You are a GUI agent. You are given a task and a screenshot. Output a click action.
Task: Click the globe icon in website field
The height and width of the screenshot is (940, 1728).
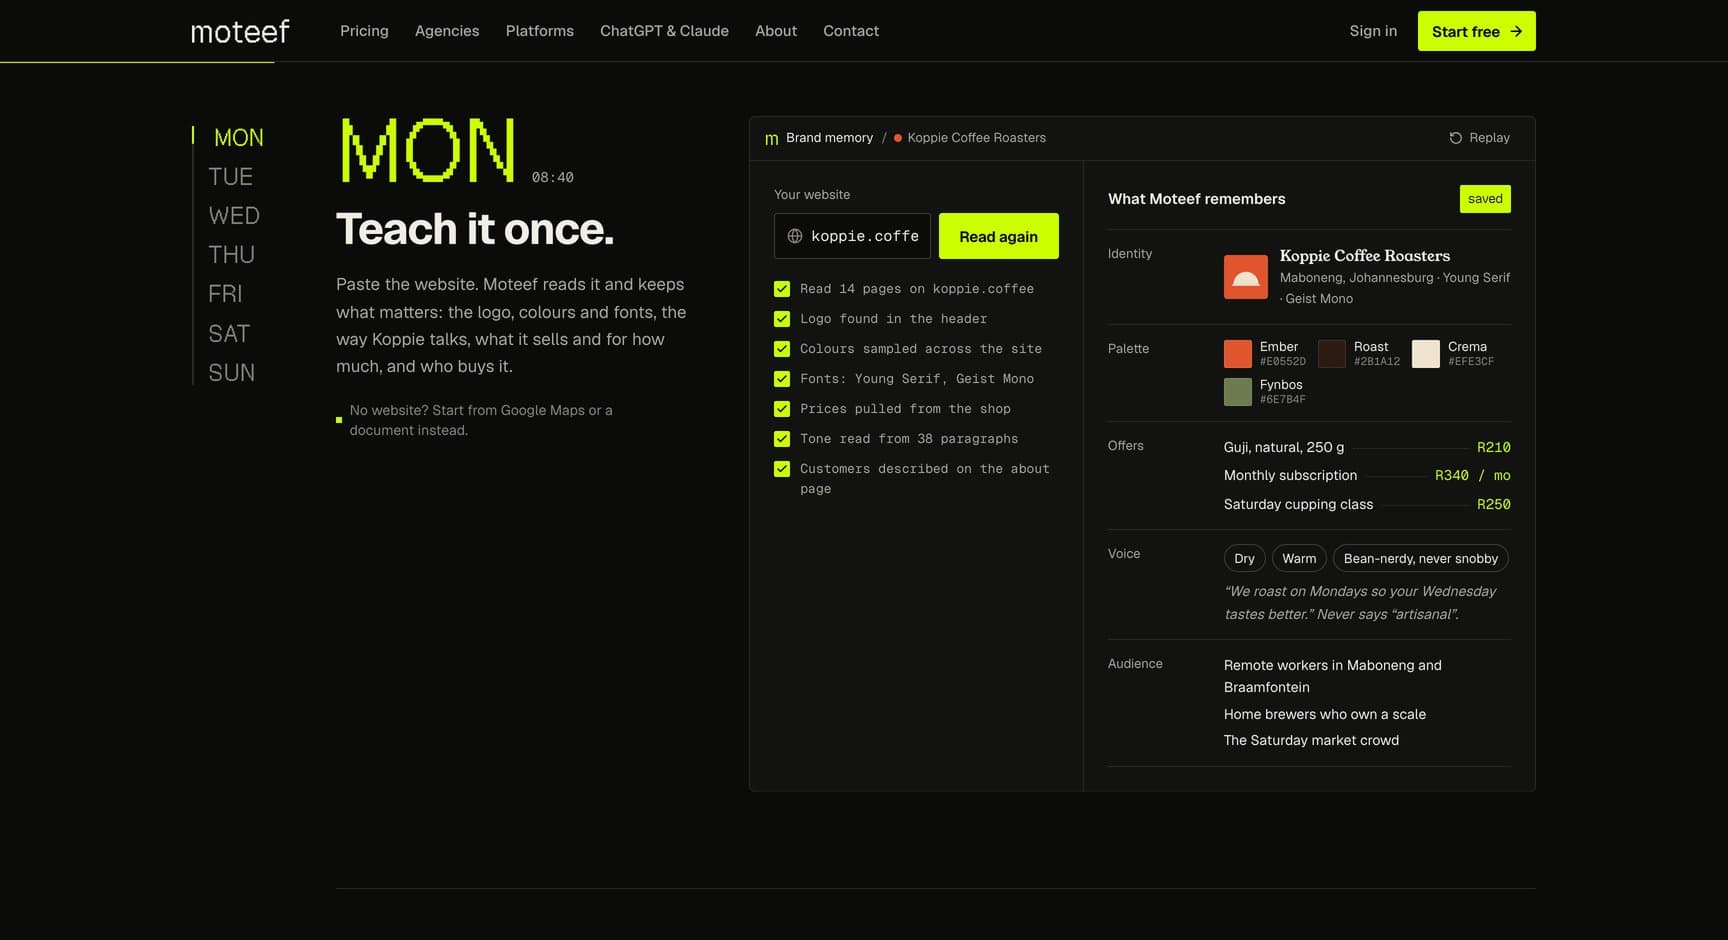795,236
